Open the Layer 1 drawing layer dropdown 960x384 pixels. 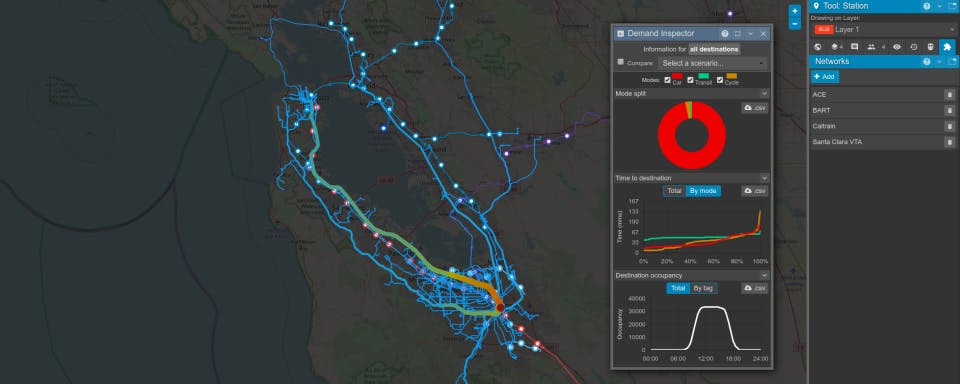(884, 29)
